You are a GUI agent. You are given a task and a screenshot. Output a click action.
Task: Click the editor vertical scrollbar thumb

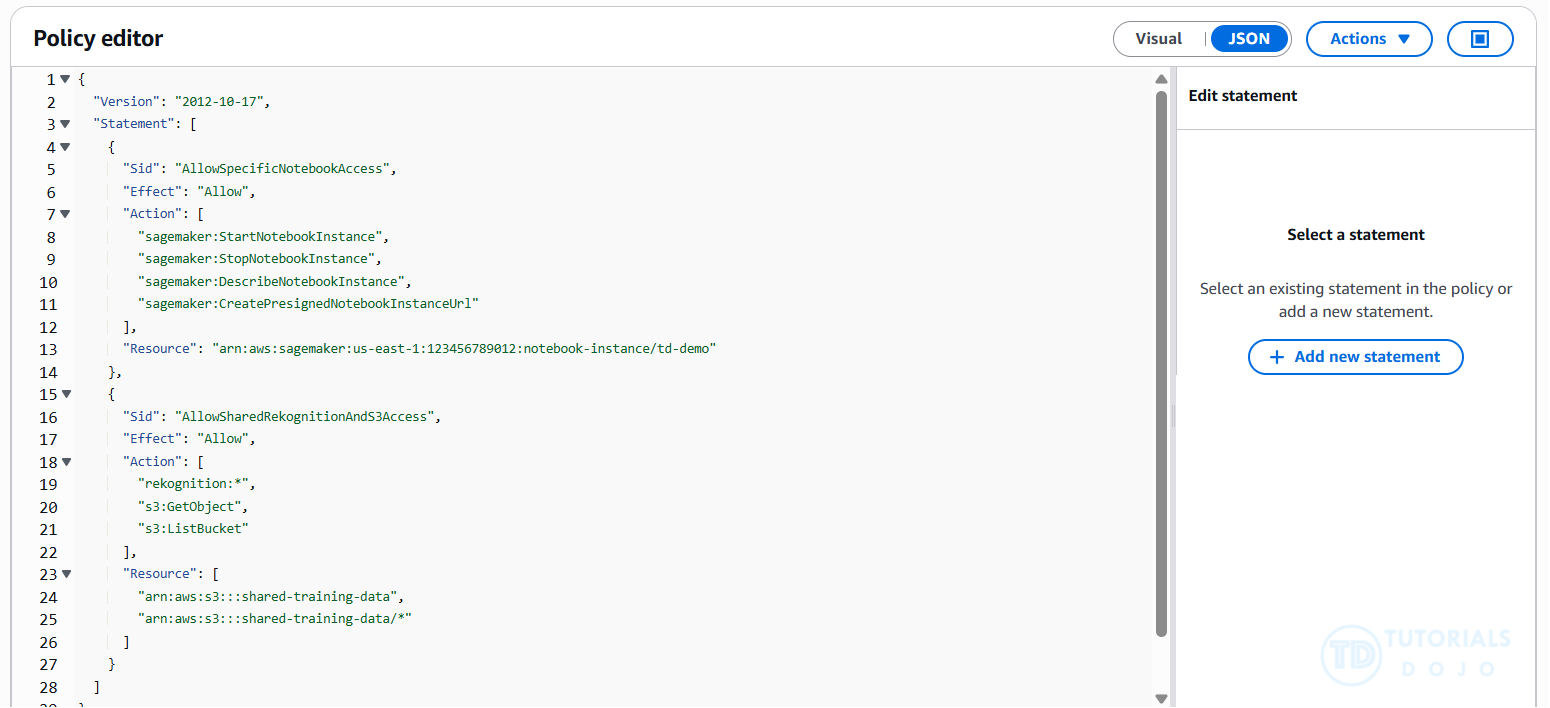click(1161, 360)
